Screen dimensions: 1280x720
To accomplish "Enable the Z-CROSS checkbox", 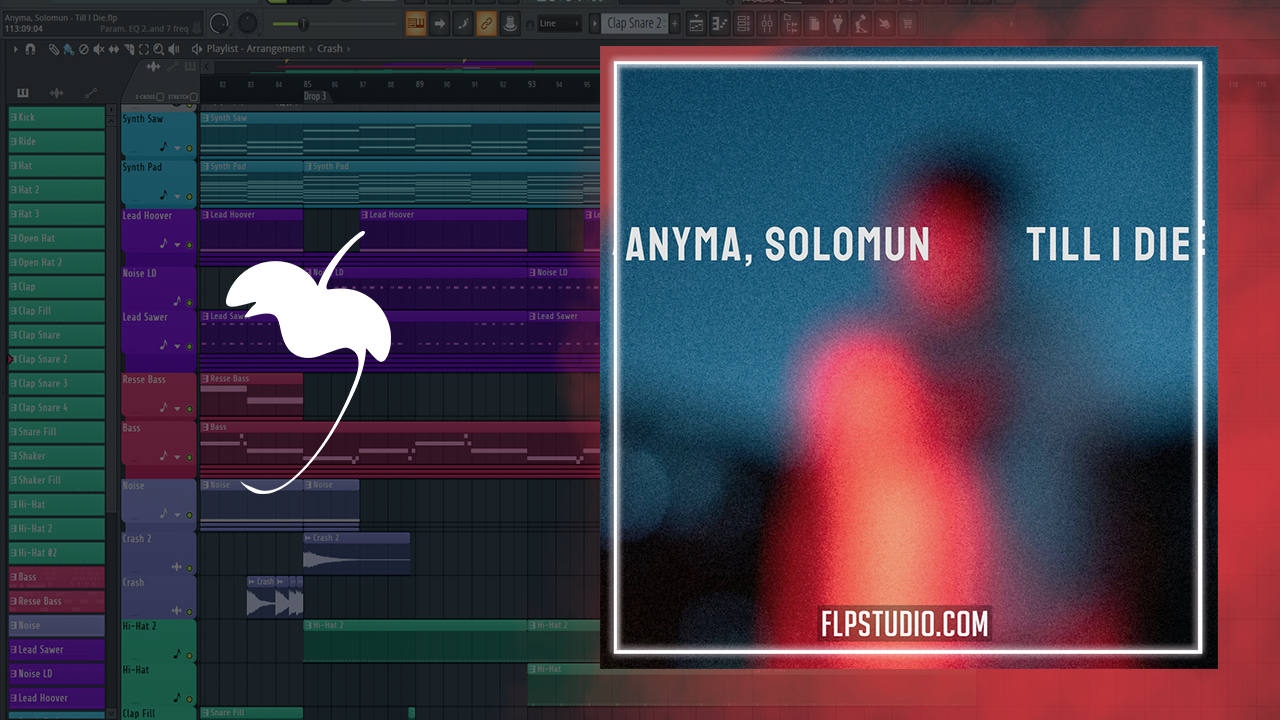I will 160,97.
